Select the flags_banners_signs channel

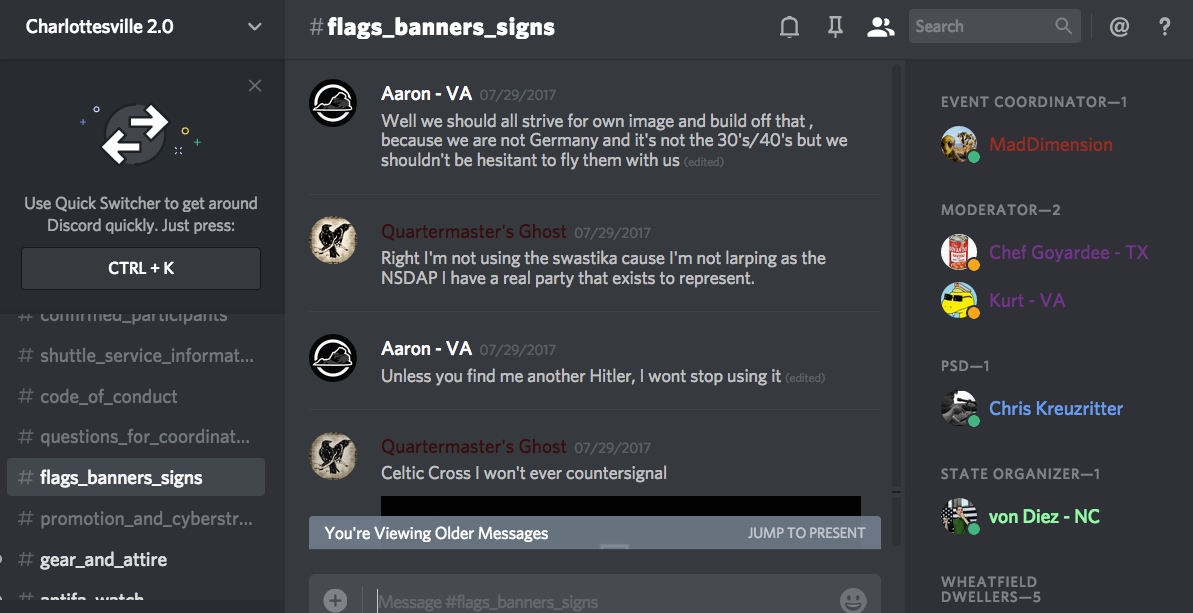pyautogui.click(x=121, y=478)
